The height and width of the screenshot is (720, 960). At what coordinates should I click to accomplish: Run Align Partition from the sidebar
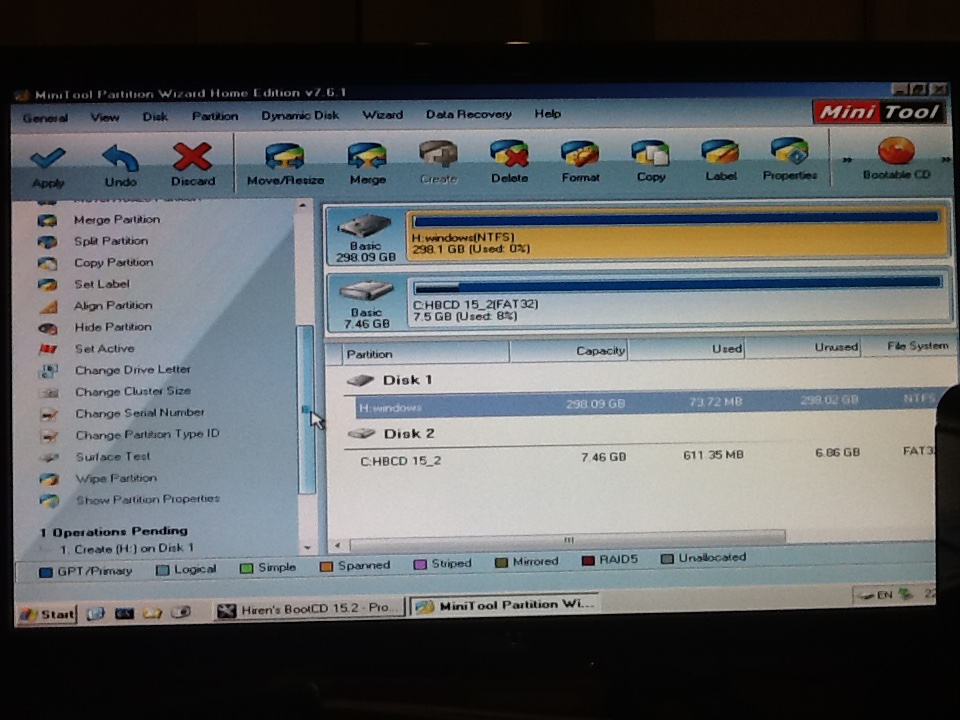[x=113, y=306]
